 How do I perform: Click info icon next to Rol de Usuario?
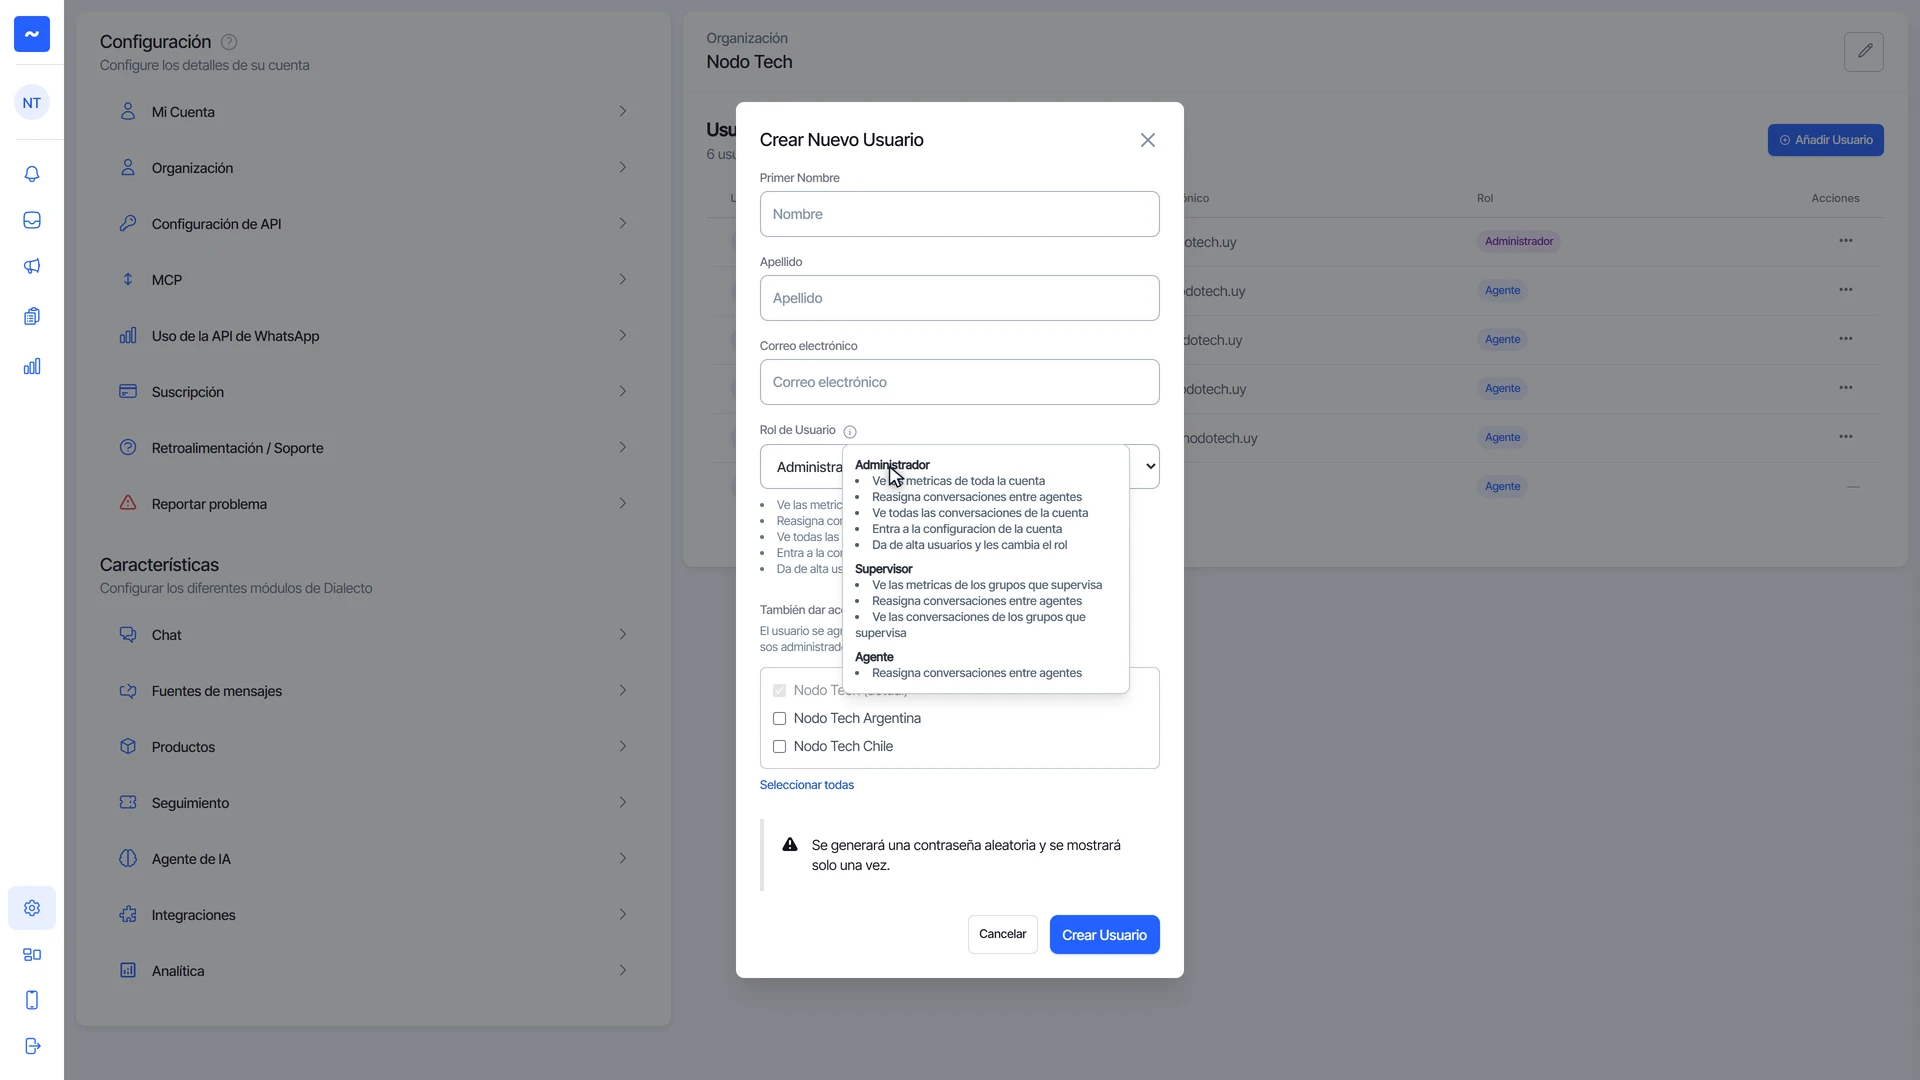[850, 432]
